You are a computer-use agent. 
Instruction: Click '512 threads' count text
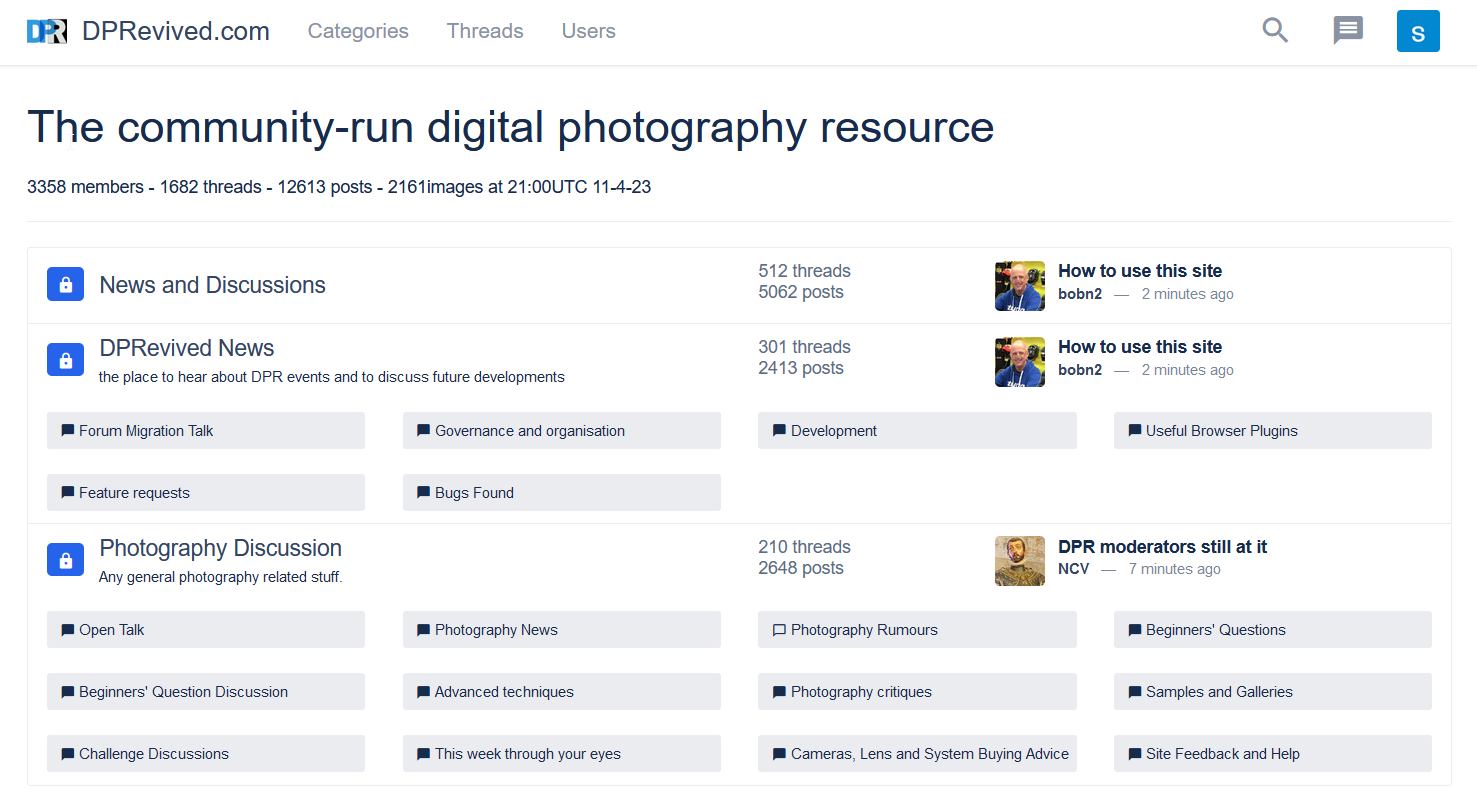coord(805,271)
